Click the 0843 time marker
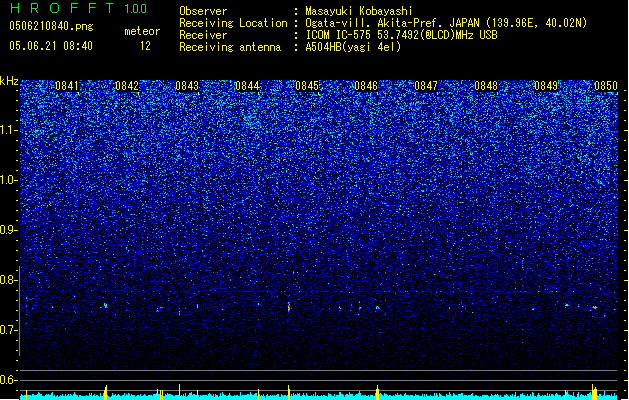The width and height of the screenshot is (629, 400). point(187,86)
